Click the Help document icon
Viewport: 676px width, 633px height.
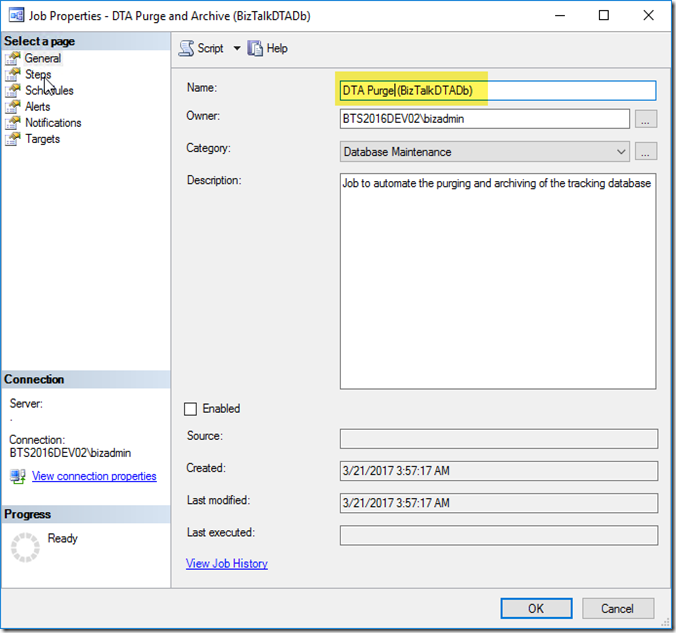[255, 48]
